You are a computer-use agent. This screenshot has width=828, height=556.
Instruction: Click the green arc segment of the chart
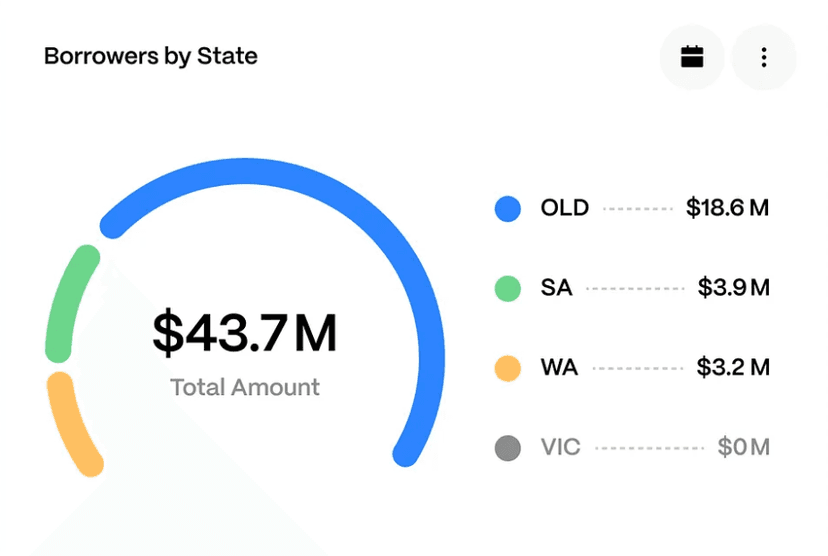click(x=66, y=300)
